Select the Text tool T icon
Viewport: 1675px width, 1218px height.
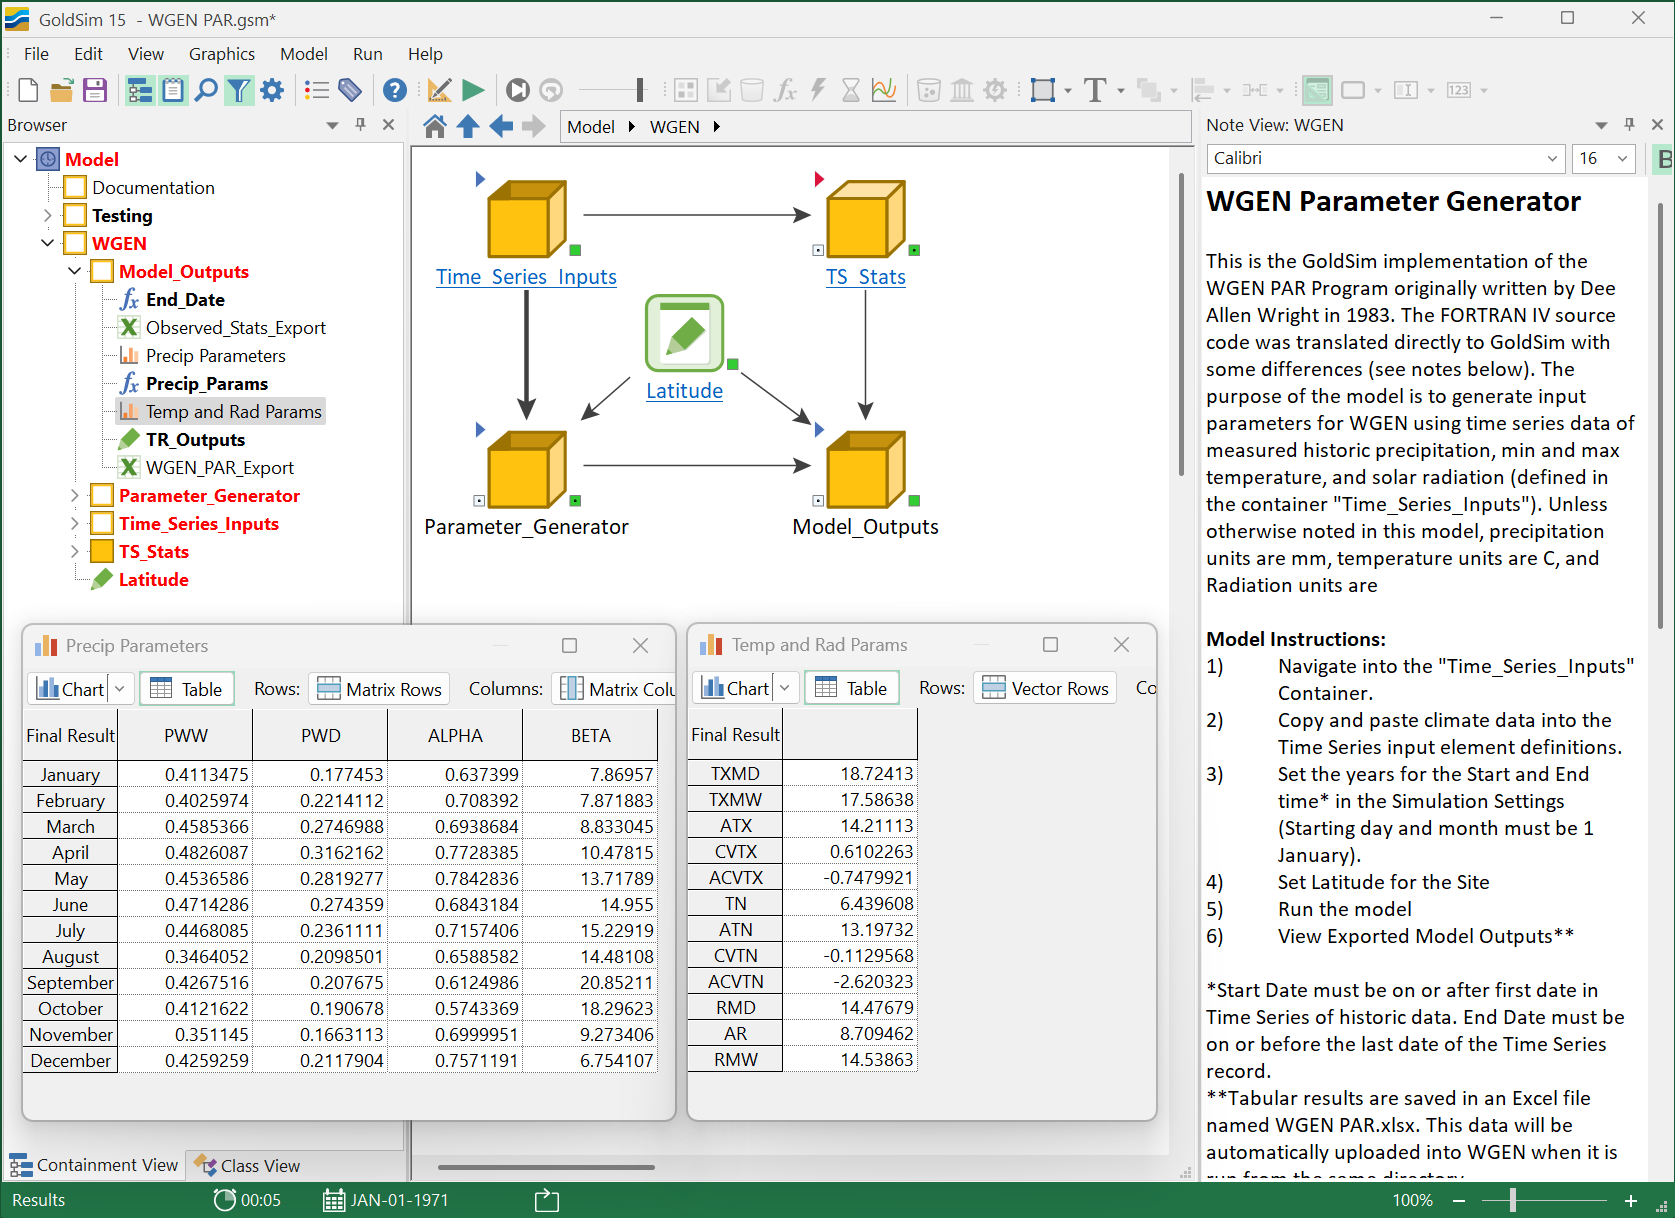click(x=1095, y=90)
